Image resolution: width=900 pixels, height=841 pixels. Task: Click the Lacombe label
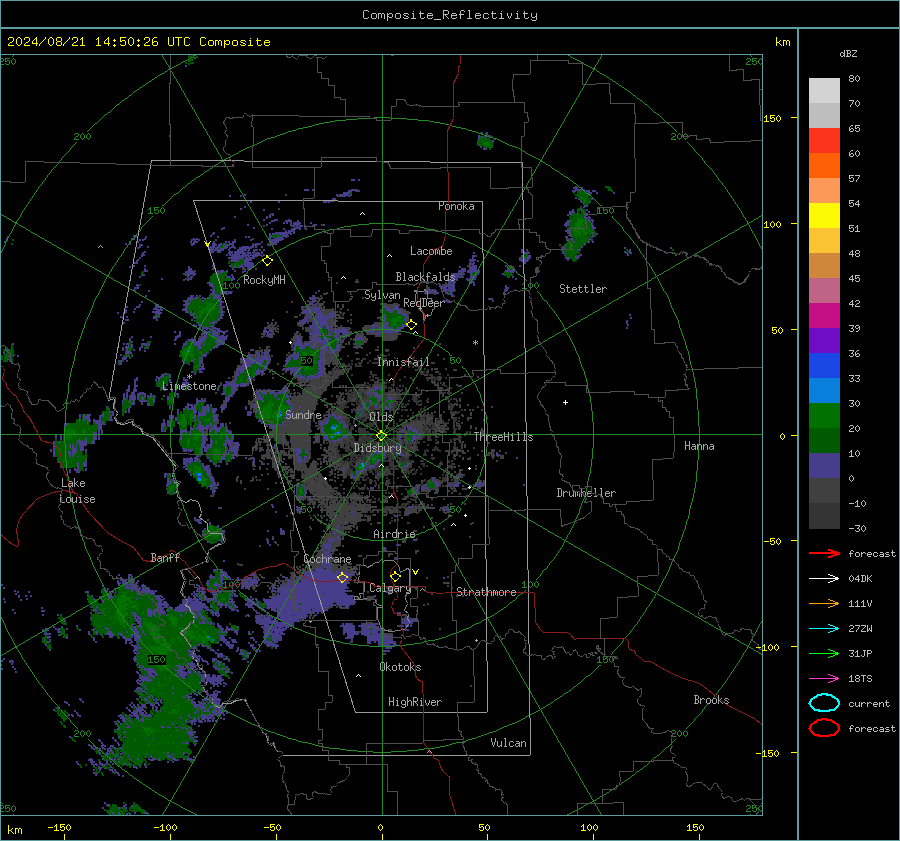pyautogui.click(x=431, y=251)
